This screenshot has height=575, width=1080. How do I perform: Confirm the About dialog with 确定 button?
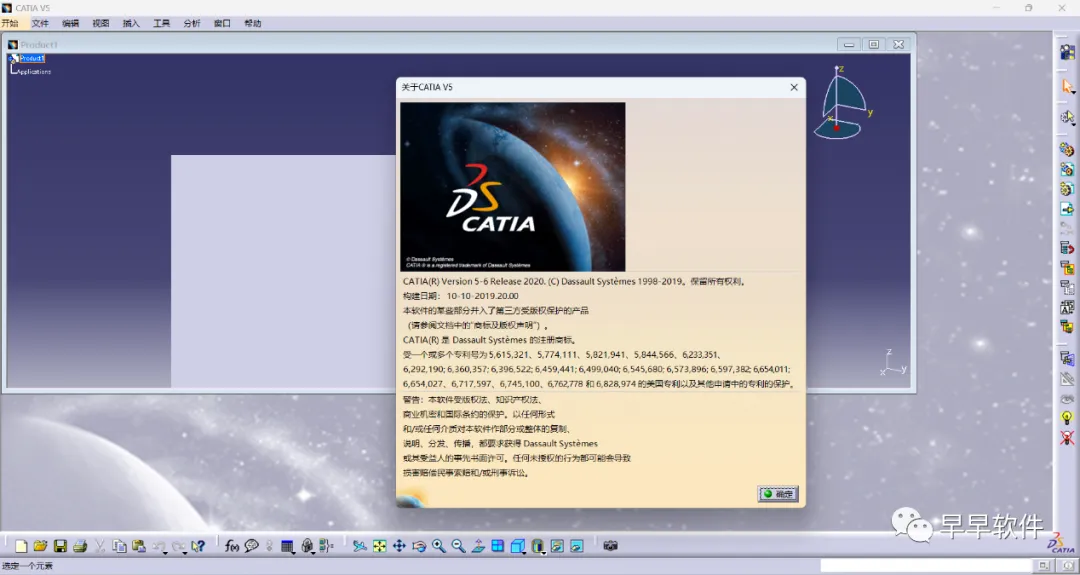coord(778,494)
